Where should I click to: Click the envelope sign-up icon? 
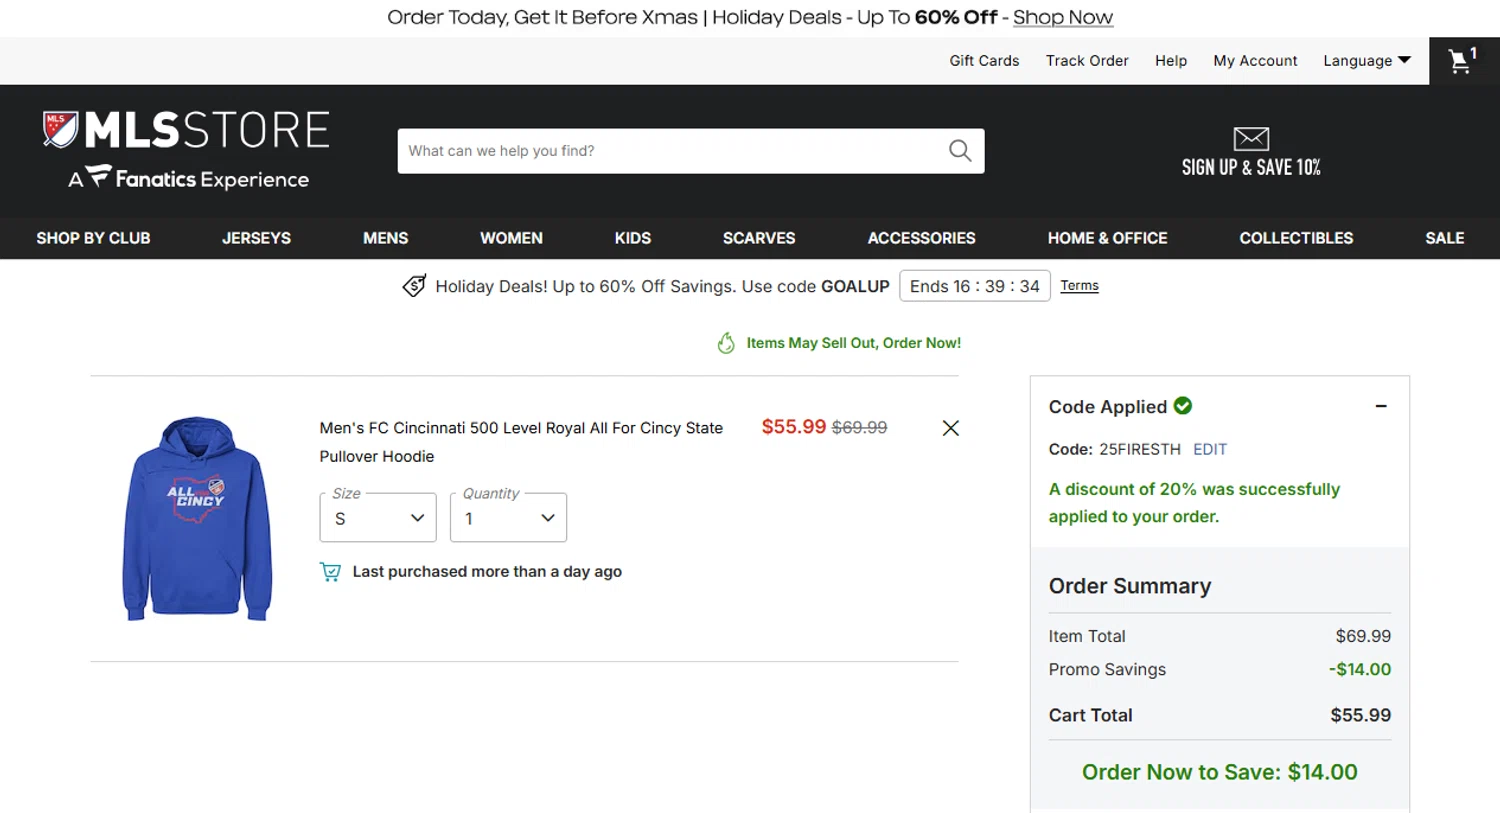(x=1251, y=138)
